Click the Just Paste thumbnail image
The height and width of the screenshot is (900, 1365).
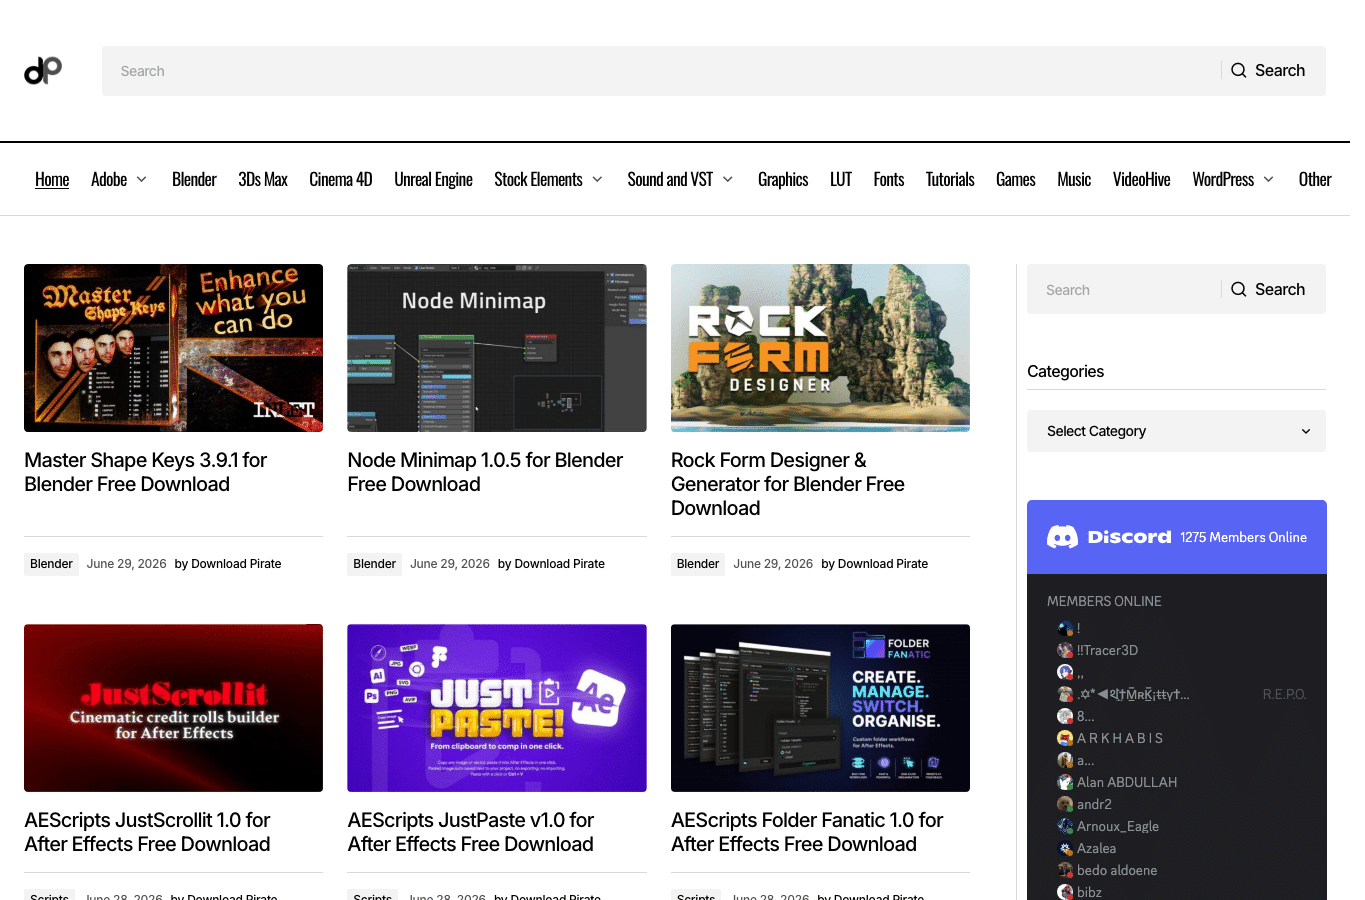pos(497,708)
